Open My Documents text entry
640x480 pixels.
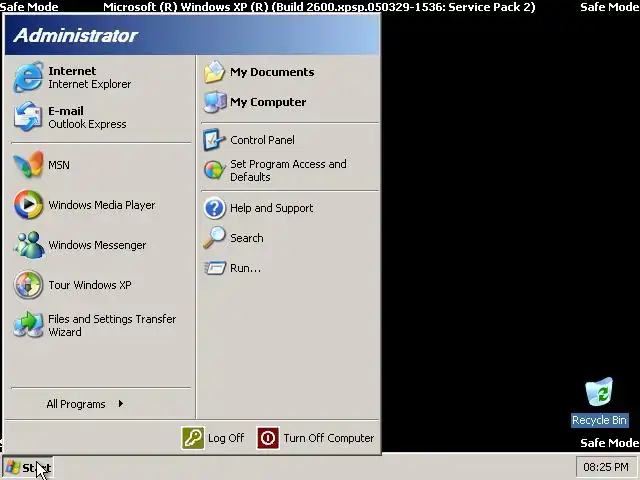[272, 72]
